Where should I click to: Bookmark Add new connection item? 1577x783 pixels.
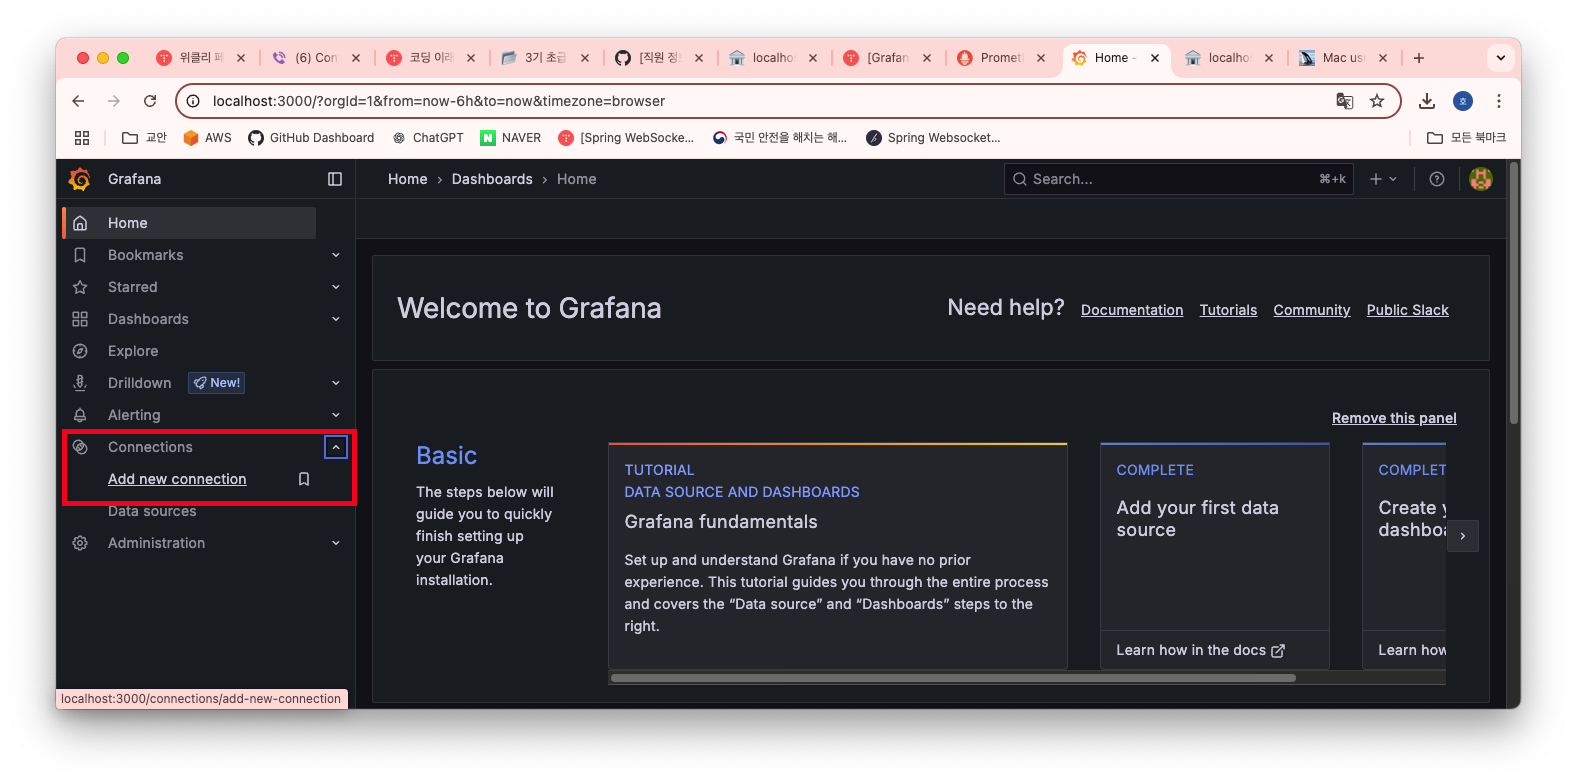(x=304, y=479)
